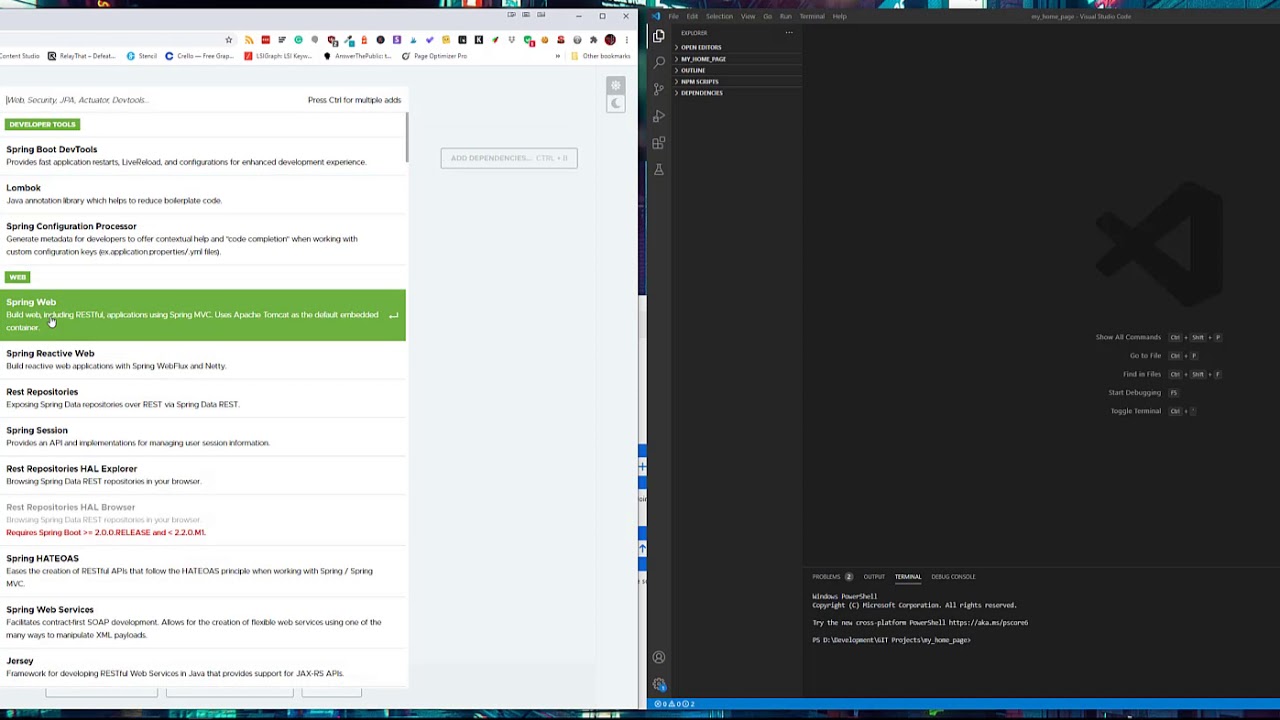Select the highlighted Spring Web dependency
Image resolution: width=1280 pixels, height=720 pixels.
(203, 315)
